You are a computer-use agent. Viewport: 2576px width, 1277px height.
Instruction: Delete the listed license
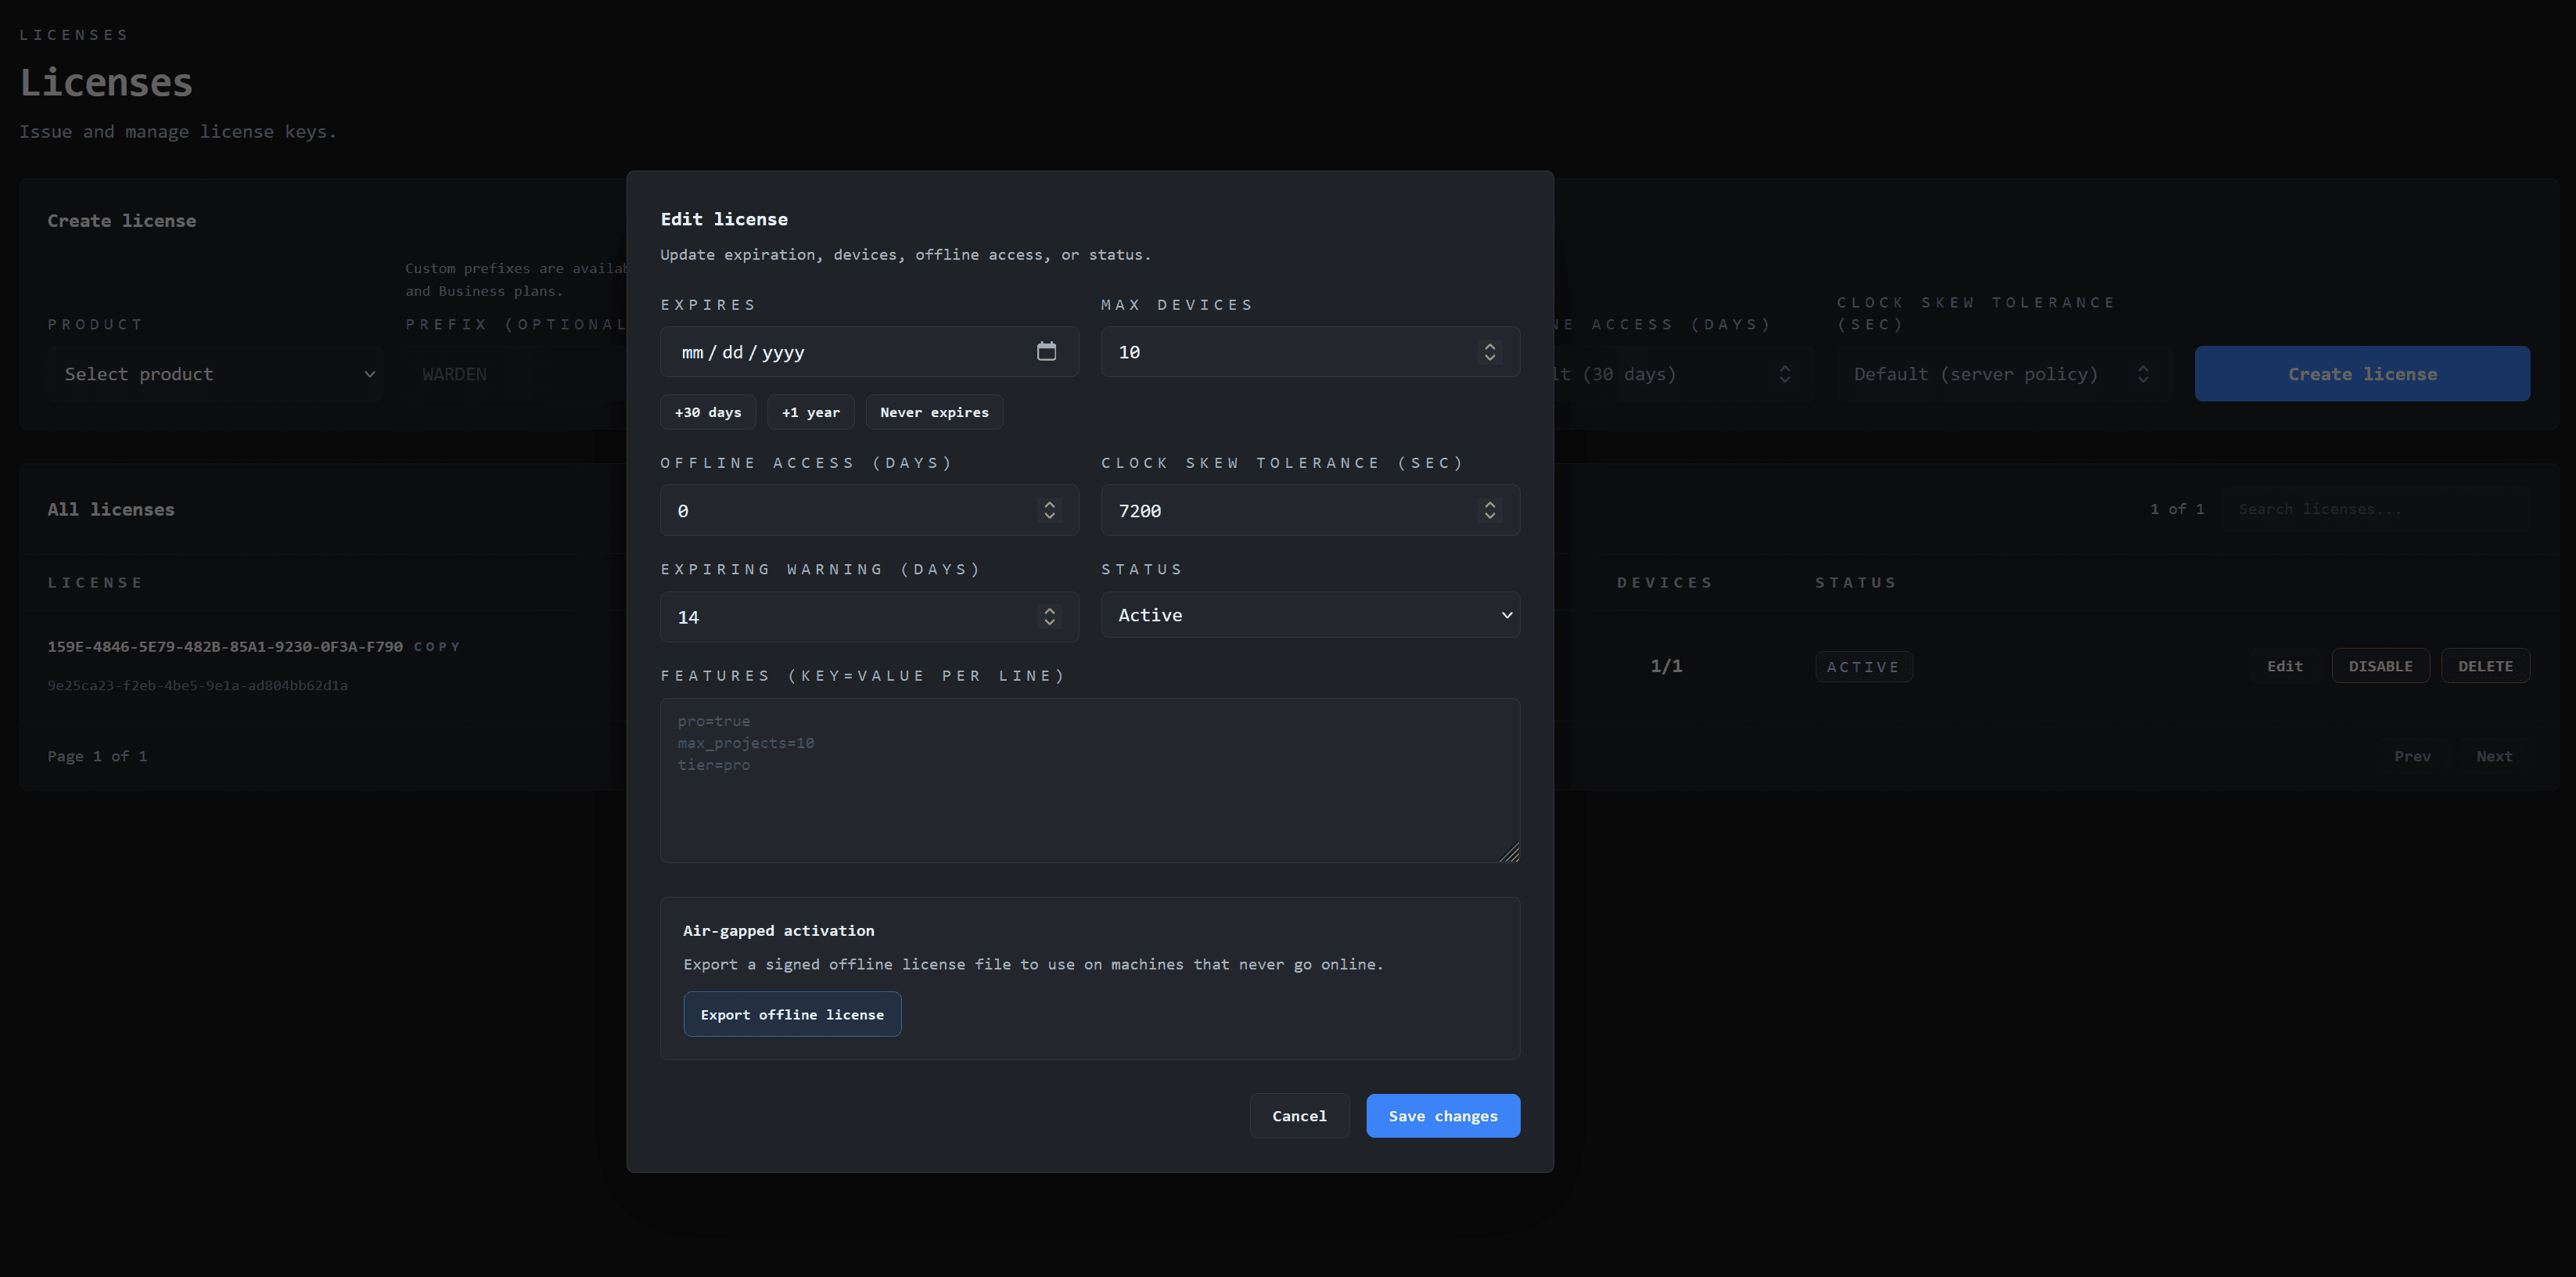click(x=2486, y=665)
